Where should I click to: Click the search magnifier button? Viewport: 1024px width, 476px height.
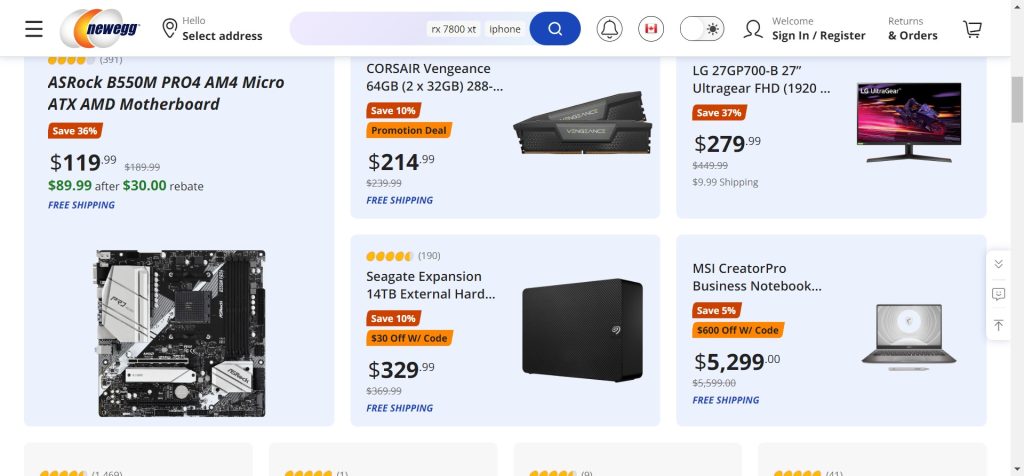(555, 28)
